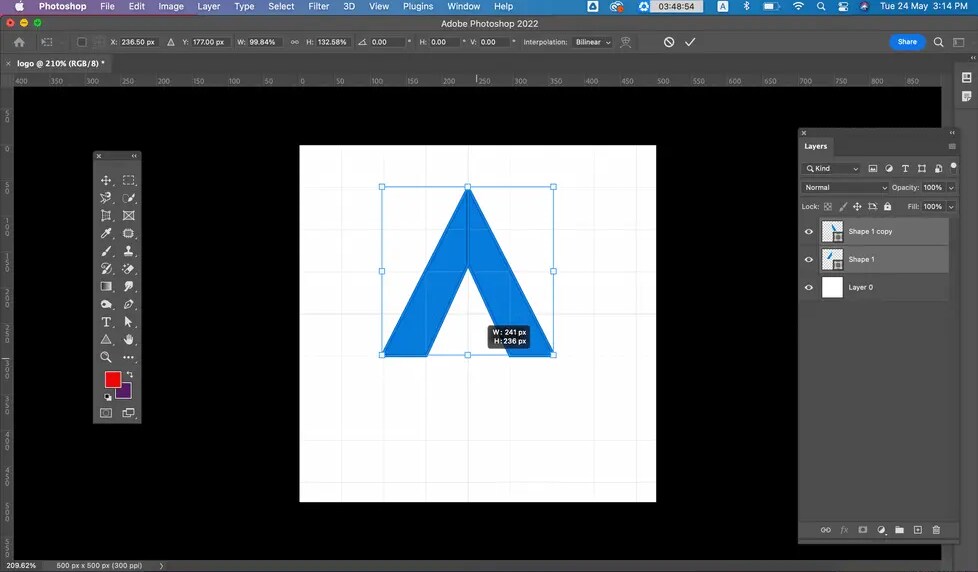Open the Opacity slider dropdown arrow

pyautogui.click(x=951, y=187)
